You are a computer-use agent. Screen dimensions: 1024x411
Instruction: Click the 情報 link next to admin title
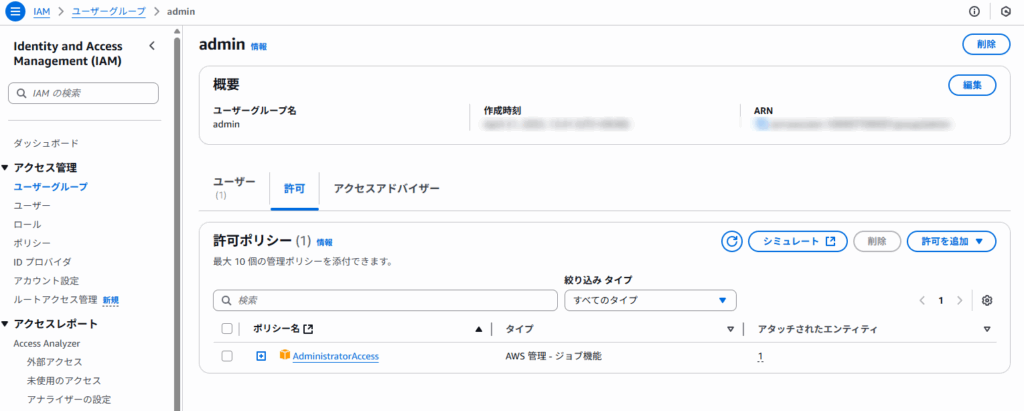259,46
